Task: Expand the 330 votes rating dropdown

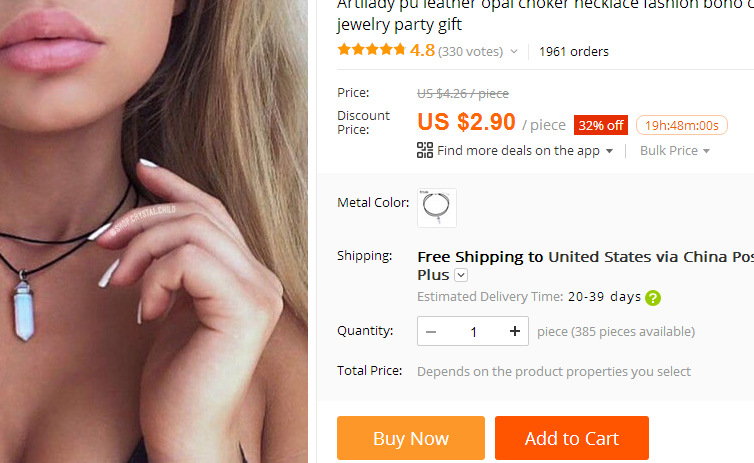Action: tap(514, 51)
